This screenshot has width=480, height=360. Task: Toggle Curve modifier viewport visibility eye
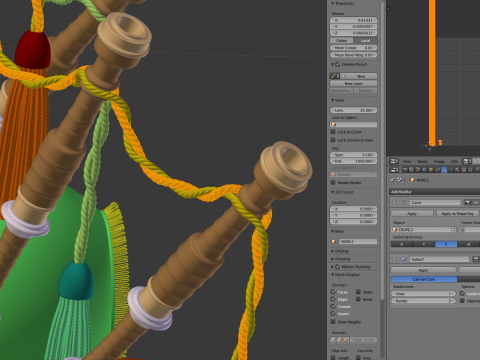click(x=476, y=203)
